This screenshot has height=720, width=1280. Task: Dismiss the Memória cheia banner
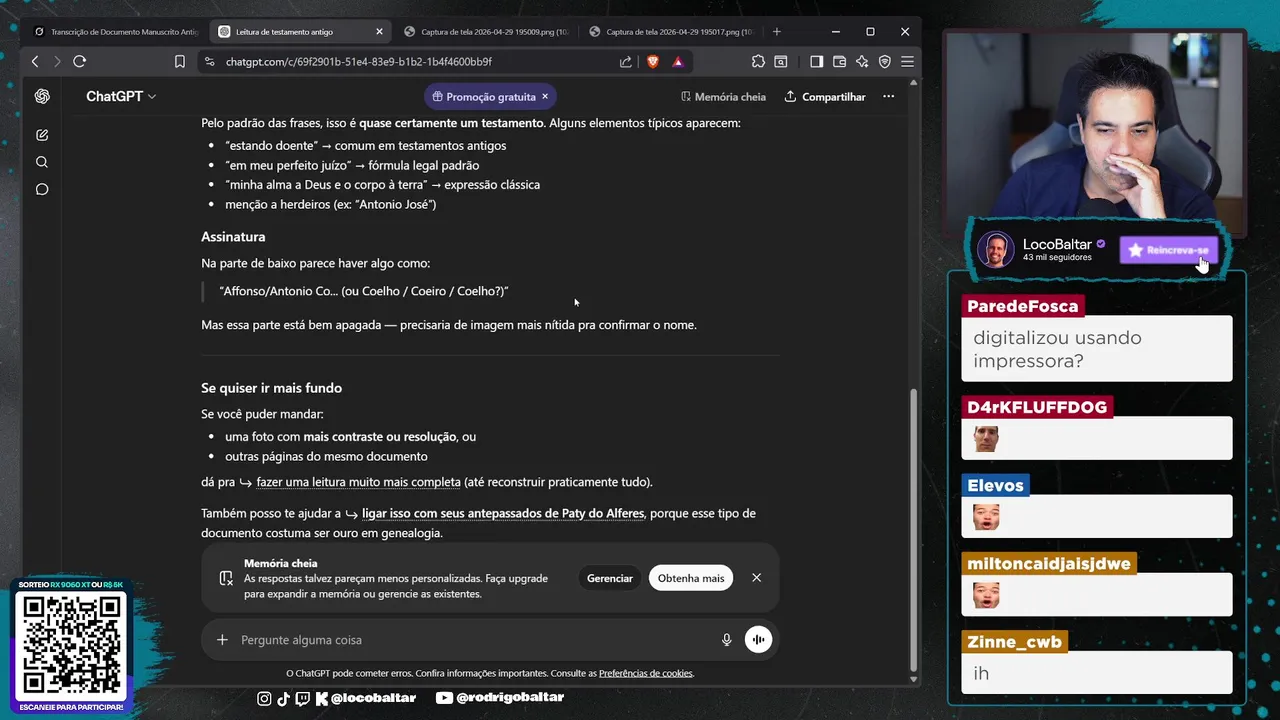pos(756,578)
